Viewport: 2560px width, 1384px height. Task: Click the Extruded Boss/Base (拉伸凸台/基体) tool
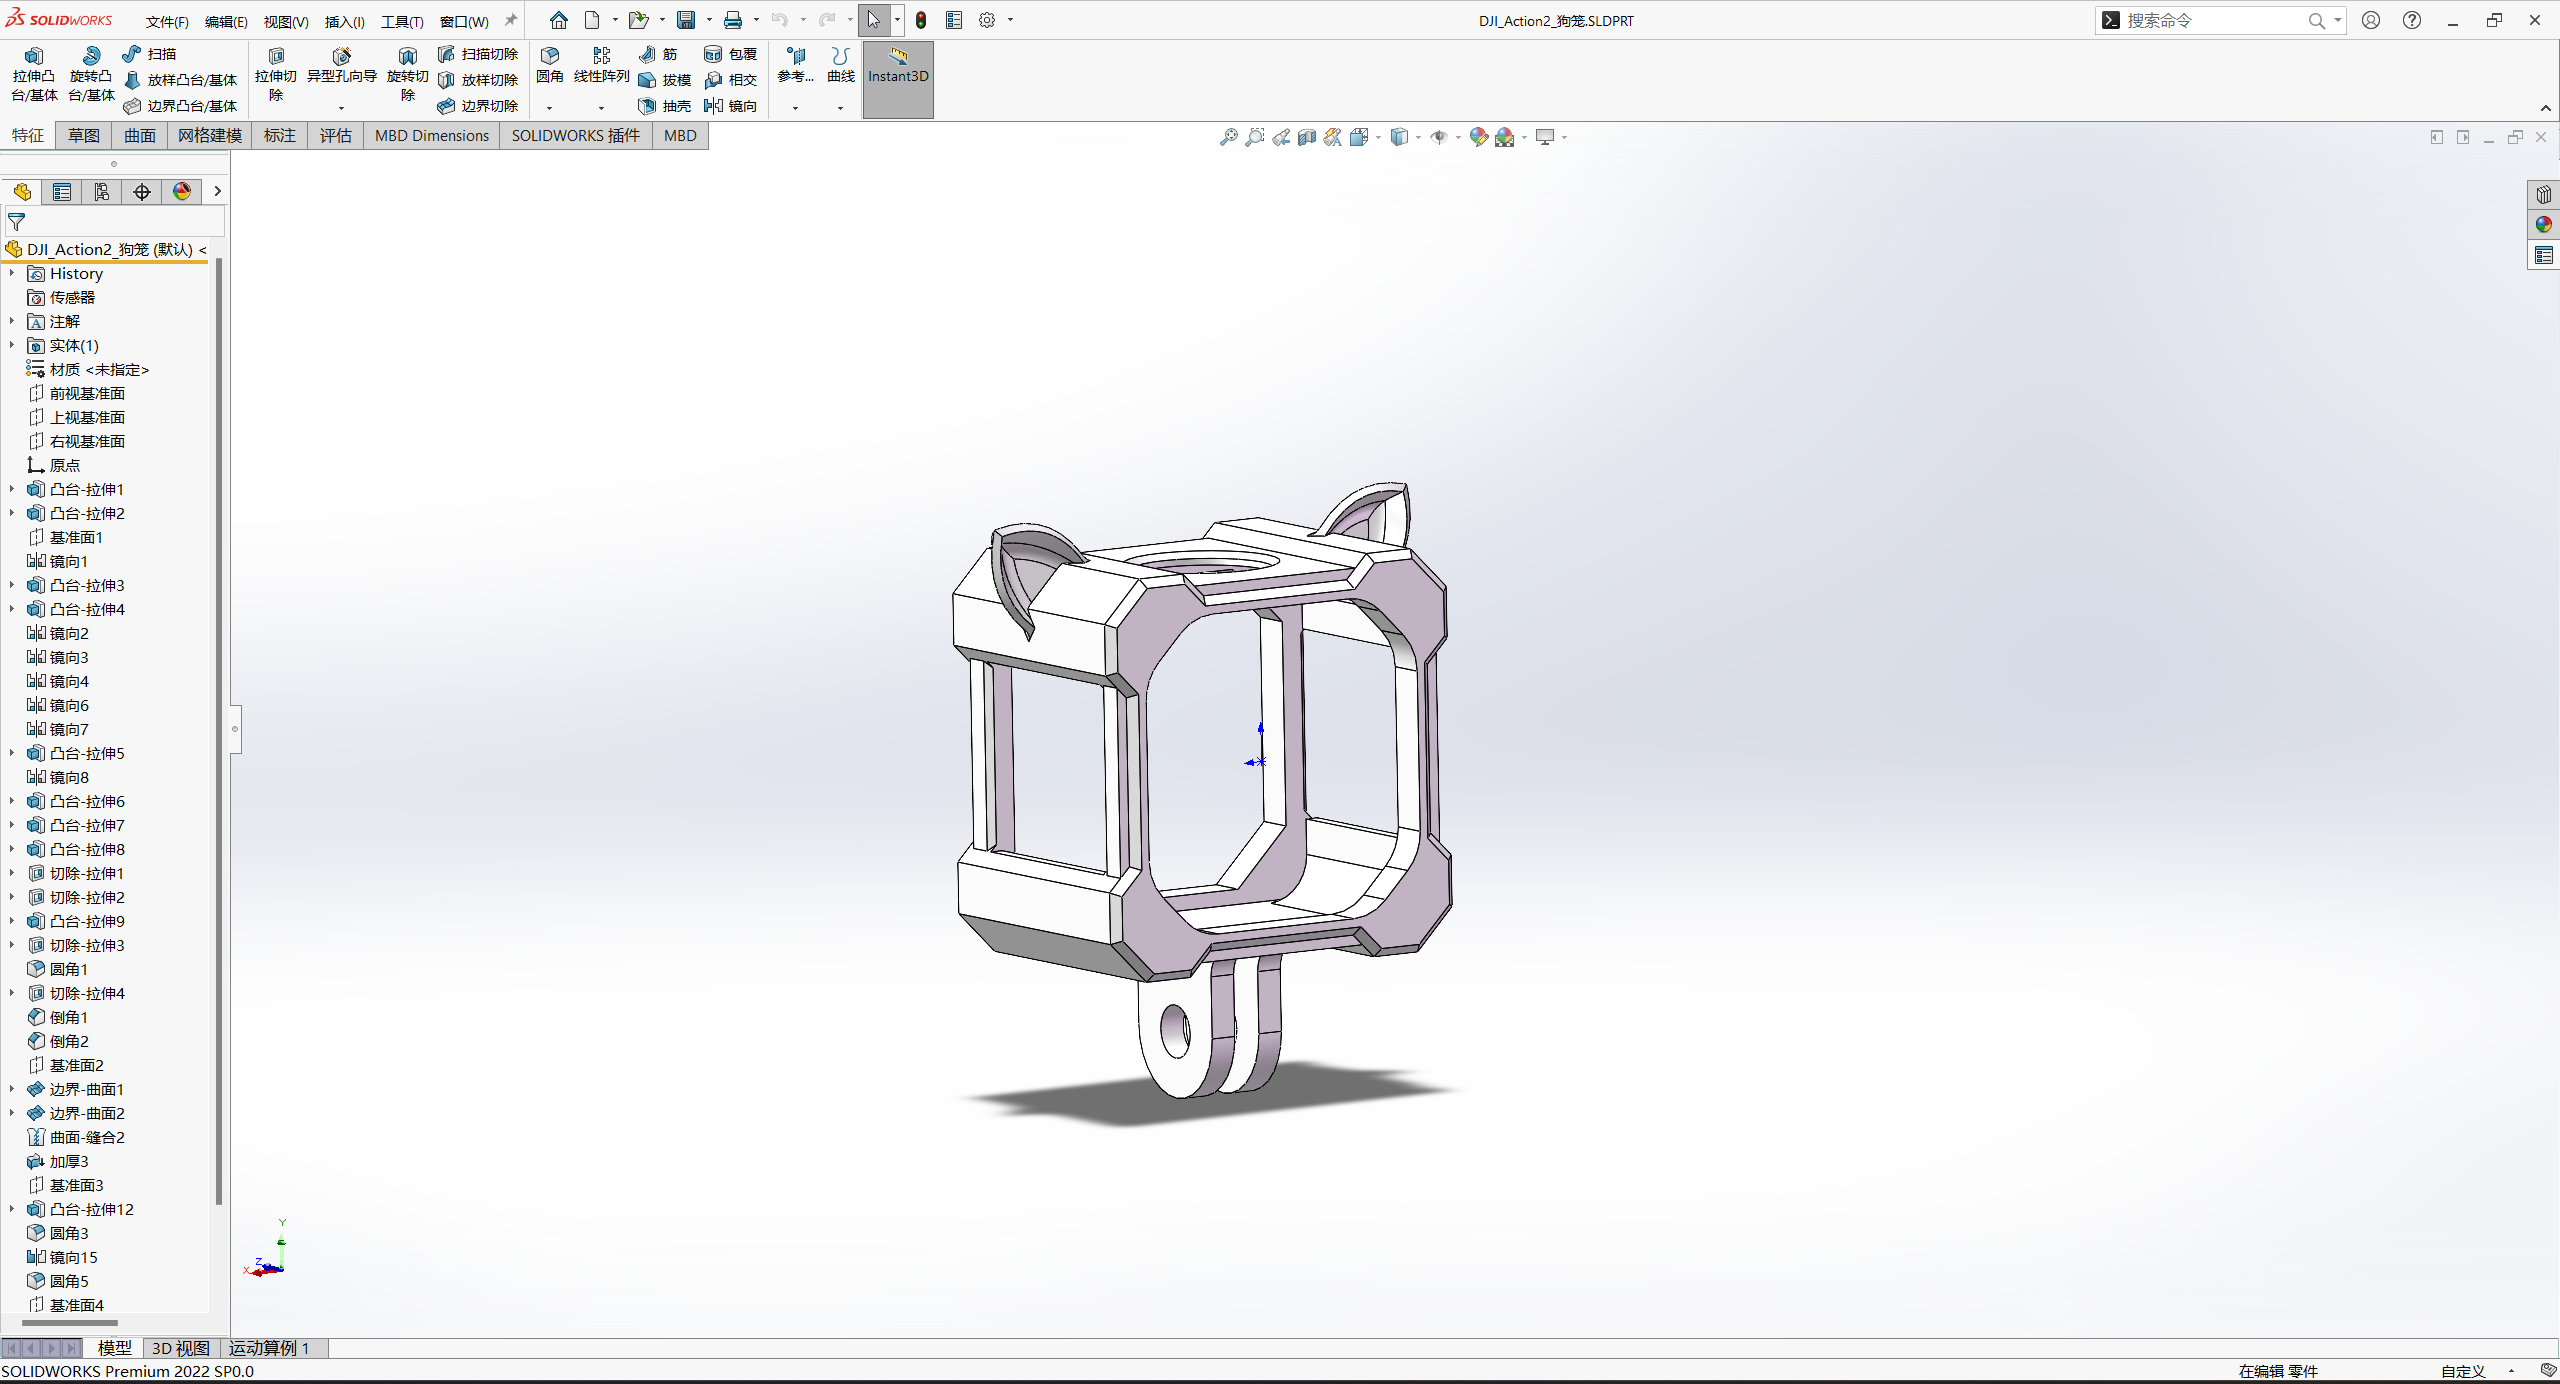(34, 75)
